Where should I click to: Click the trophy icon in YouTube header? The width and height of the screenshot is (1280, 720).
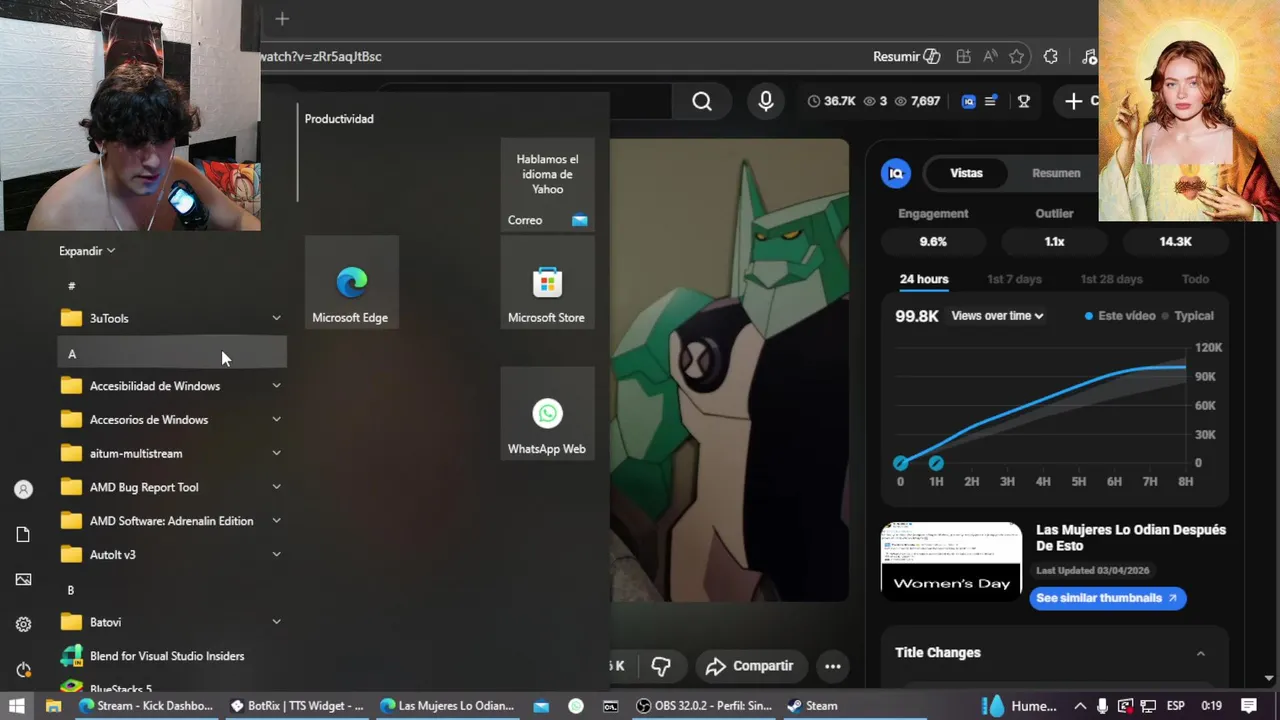(1024, 101)
